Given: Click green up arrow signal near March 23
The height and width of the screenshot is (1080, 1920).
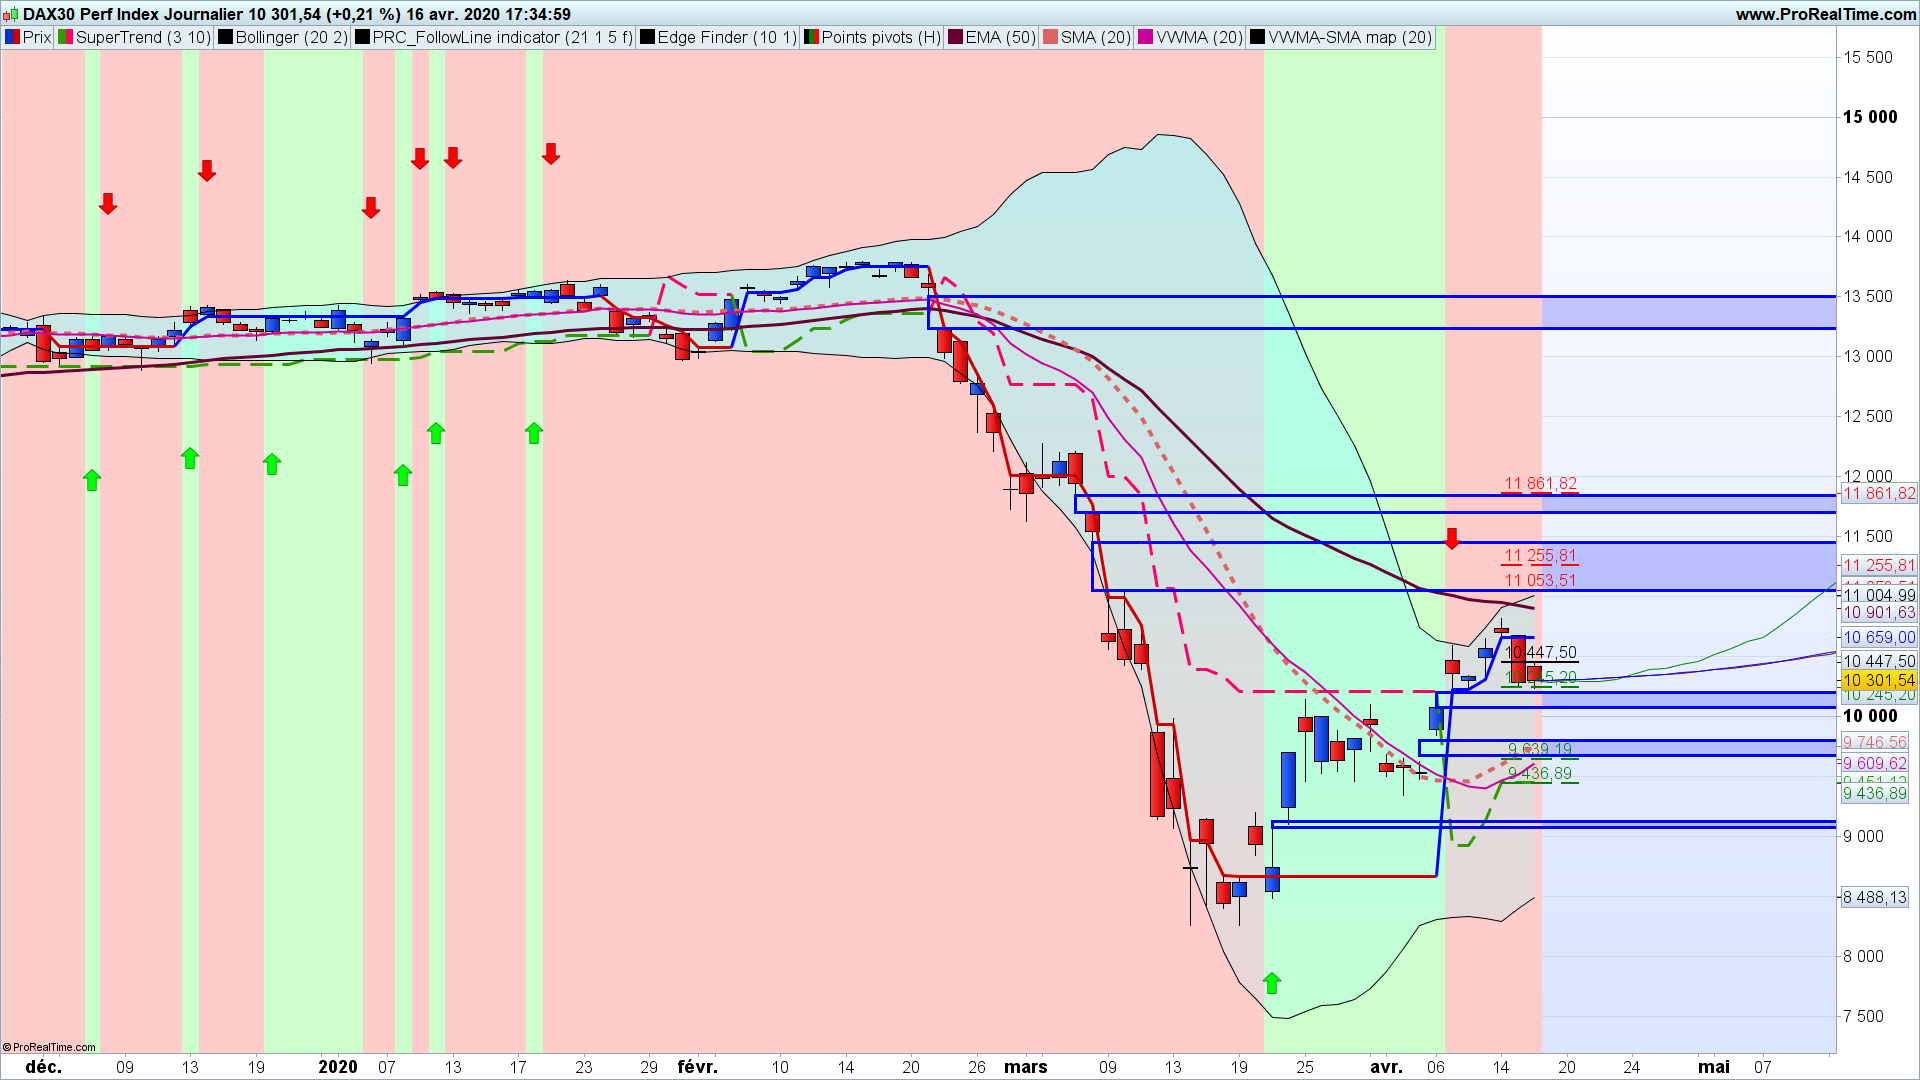Looking at the screenshot, I should (x=1272, y=983).
